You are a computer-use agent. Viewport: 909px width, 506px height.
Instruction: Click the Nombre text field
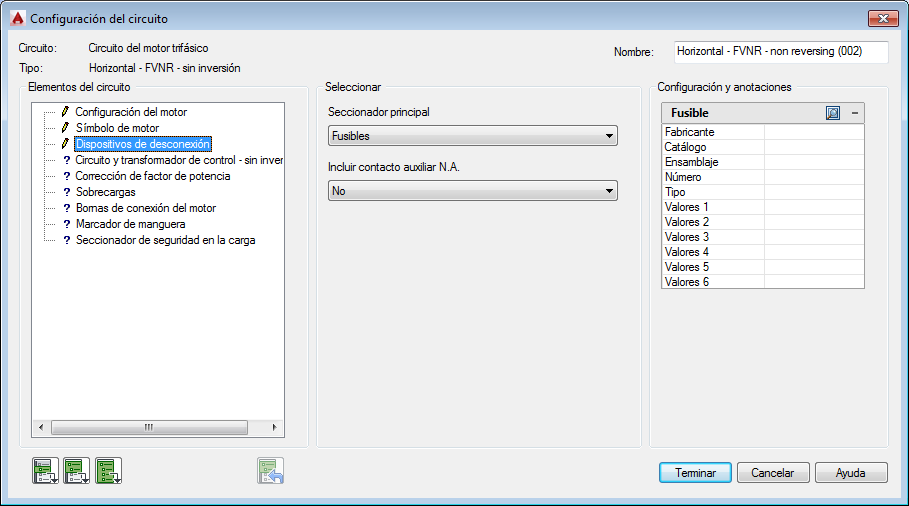click(x=780, y=51)
